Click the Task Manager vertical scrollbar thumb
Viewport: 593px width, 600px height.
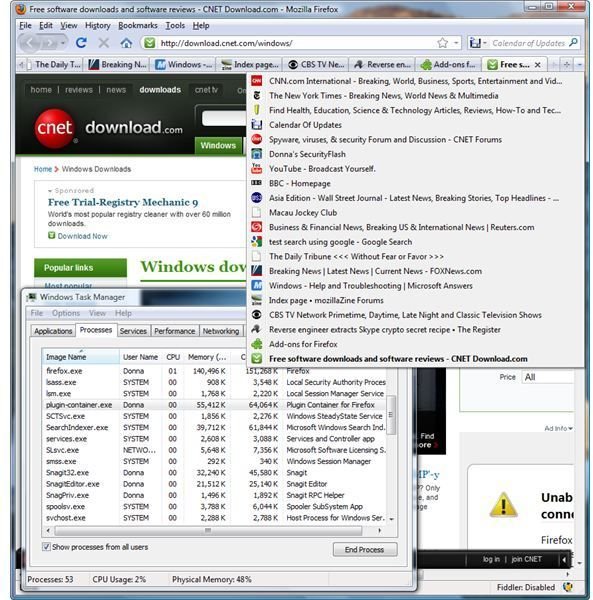[391, 415]
